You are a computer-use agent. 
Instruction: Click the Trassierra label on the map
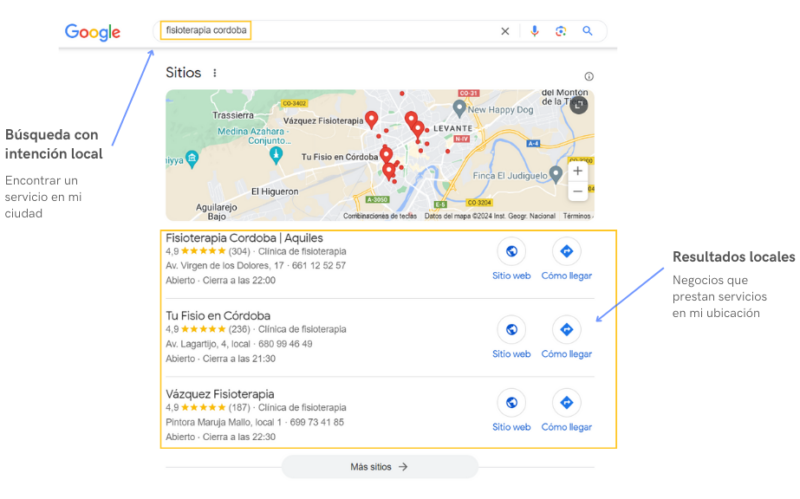[233, 115]
